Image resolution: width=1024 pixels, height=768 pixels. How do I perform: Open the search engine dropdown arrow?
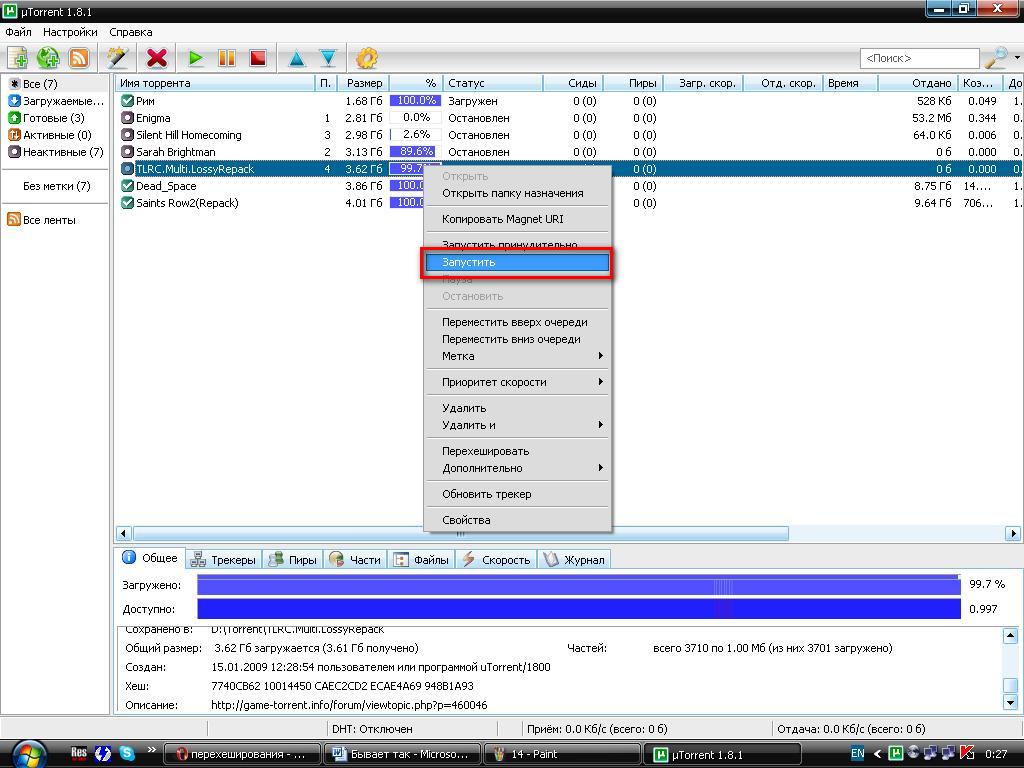tap(1017, 57)
